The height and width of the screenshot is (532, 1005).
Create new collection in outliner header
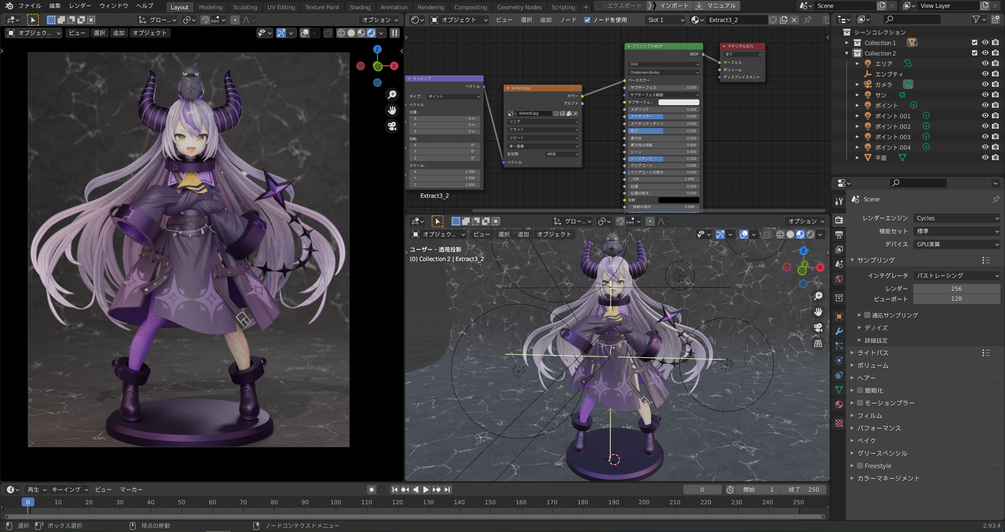[x=995, y=20]
